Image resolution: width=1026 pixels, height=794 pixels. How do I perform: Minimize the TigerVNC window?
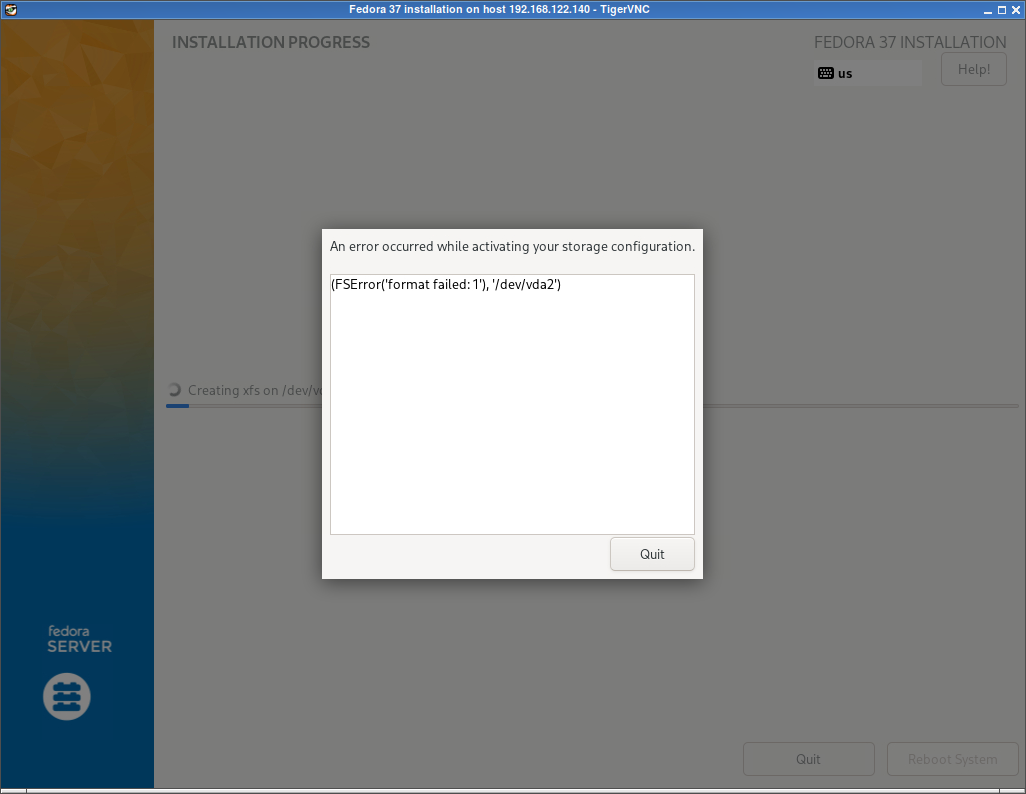[987, 10]
